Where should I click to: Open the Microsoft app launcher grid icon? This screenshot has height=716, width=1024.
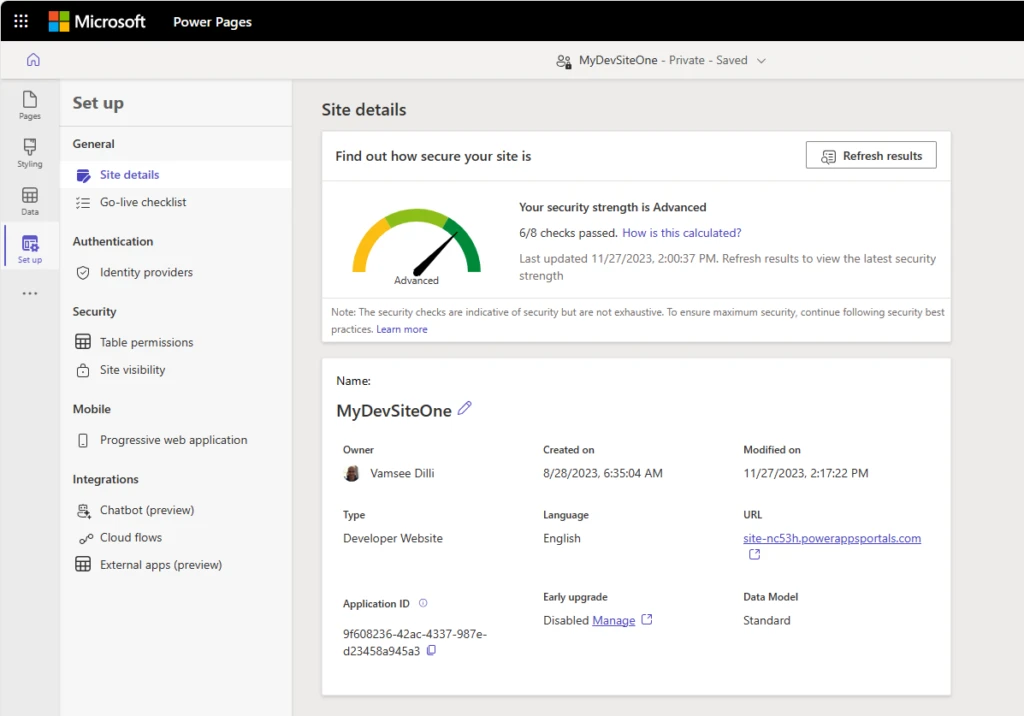point(20,20)
